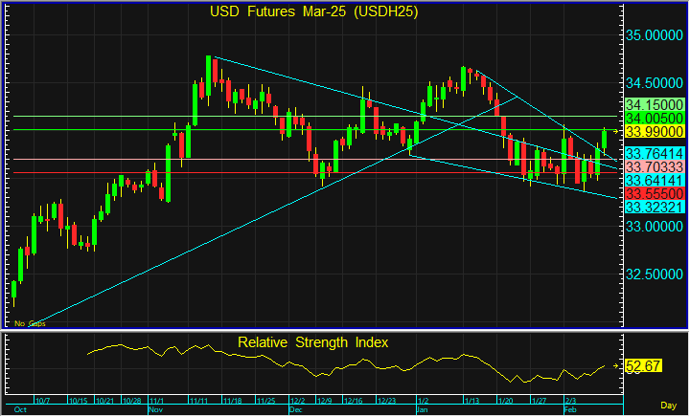Click the pink 33.70333 level tag
690x417 pixels.
click(x=654, y=167)
